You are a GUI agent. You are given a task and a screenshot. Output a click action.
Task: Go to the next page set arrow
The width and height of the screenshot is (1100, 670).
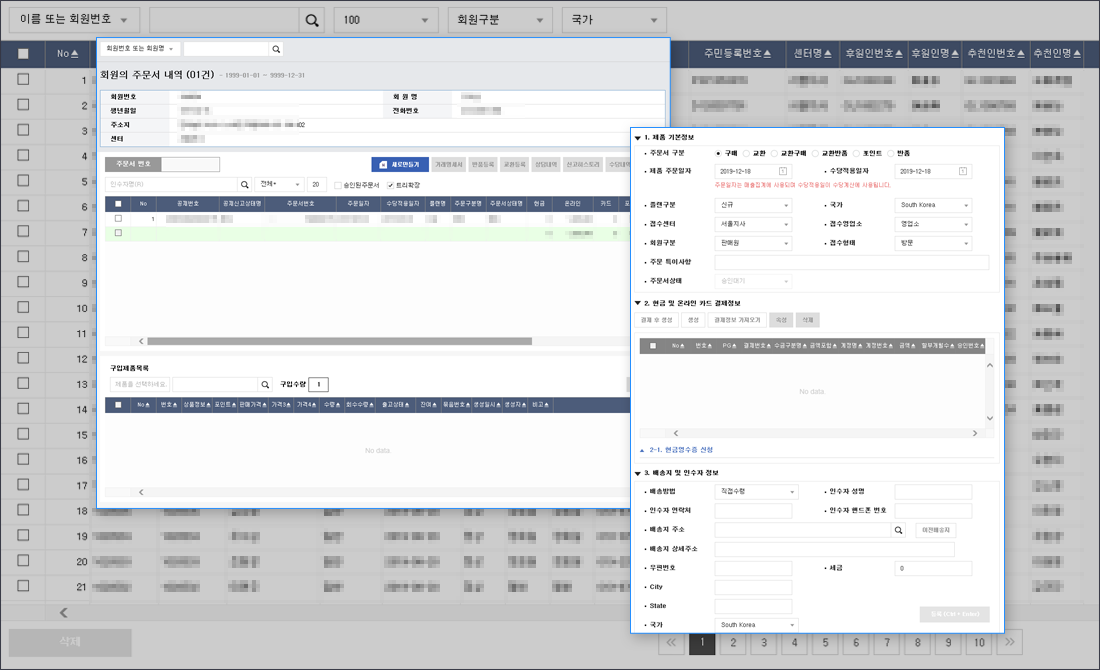pos(1010,643)
